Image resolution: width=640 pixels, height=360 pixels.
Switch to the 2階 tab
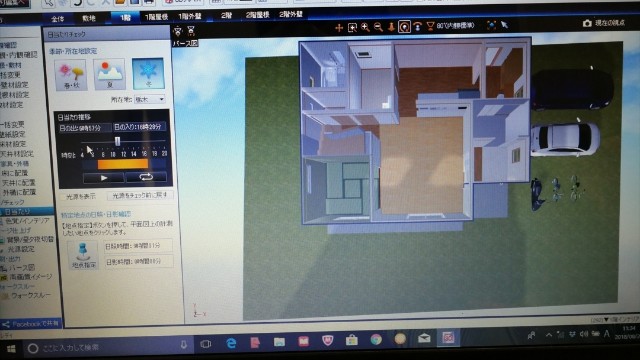click(226, 16)
